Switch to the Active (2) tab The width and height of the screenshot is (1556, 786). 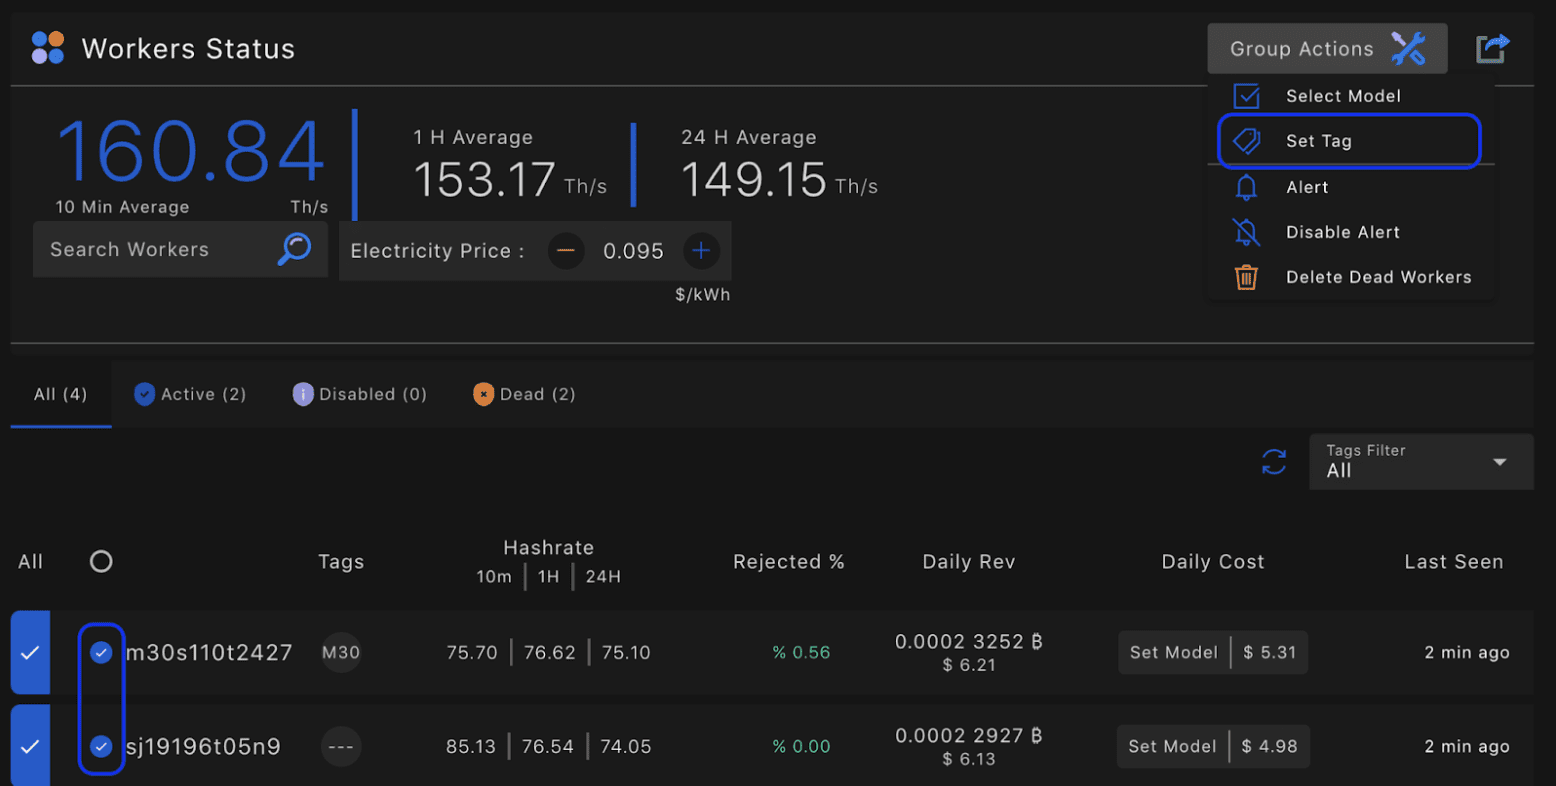[189, 393]
